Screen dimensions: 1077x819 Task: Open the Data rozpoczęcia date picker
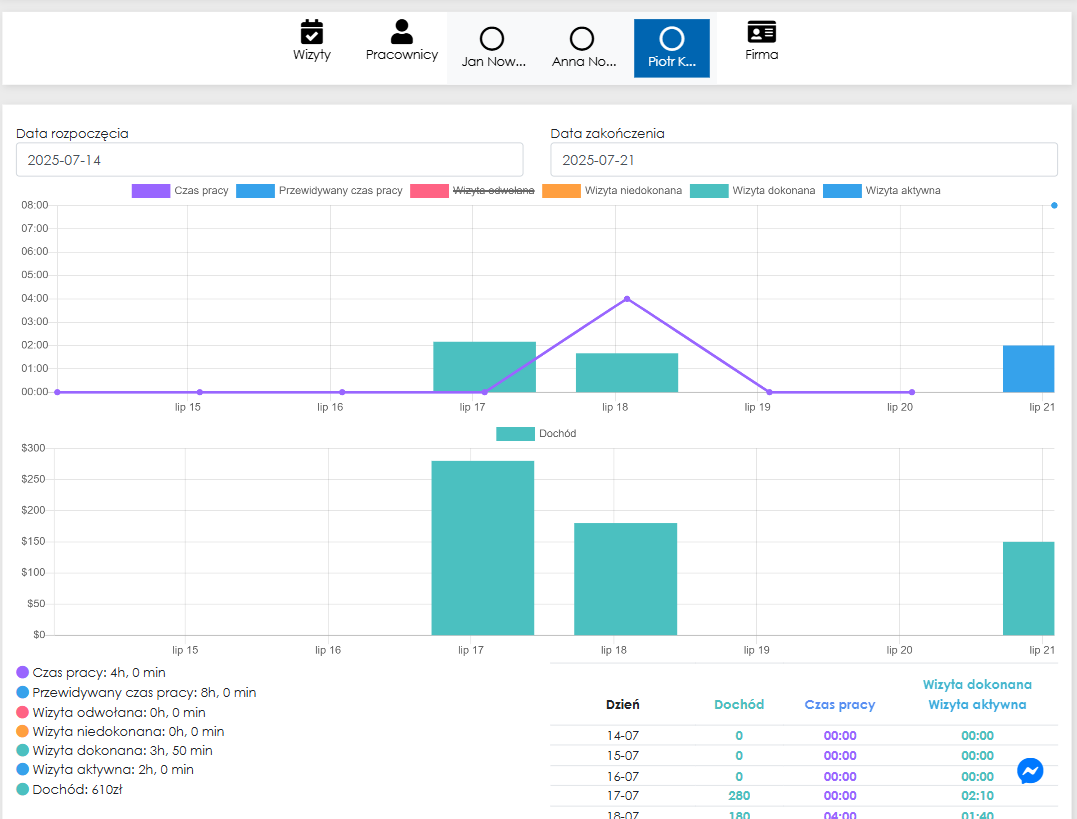pos(269,160)
